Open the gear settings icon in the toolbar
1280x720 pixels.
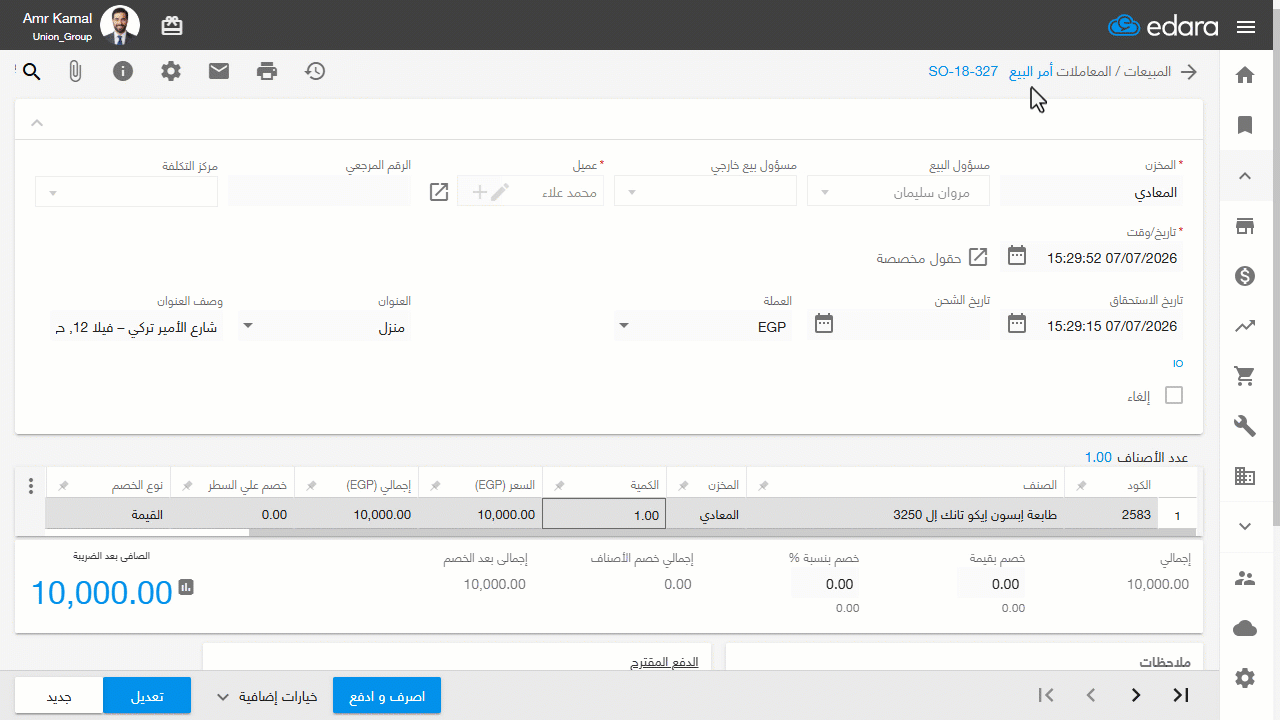(x=171, y=72)
